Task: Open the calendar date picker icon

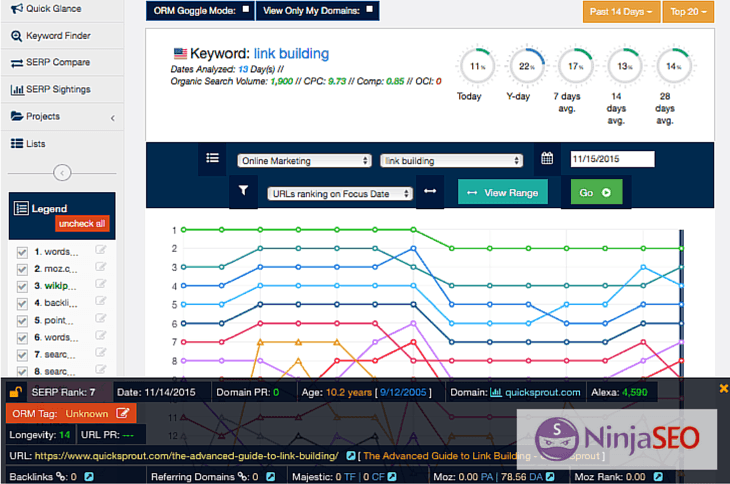Action: pos(547,158)
